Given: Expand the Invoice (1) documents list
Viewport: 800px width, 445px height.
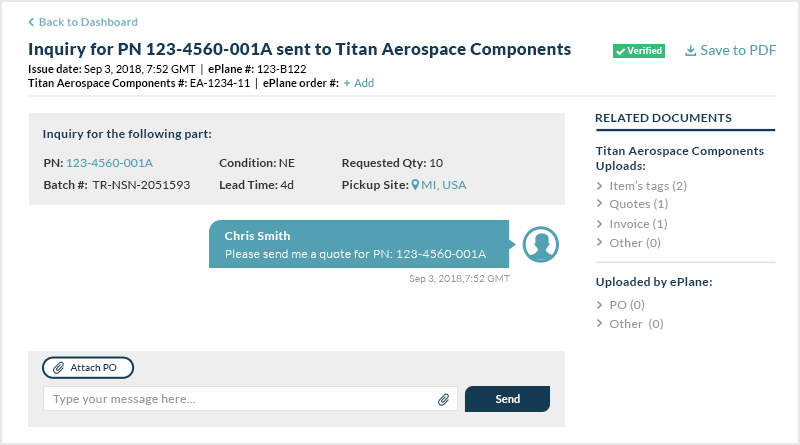Looking at the screenshot, I should (x=633, y=224).
